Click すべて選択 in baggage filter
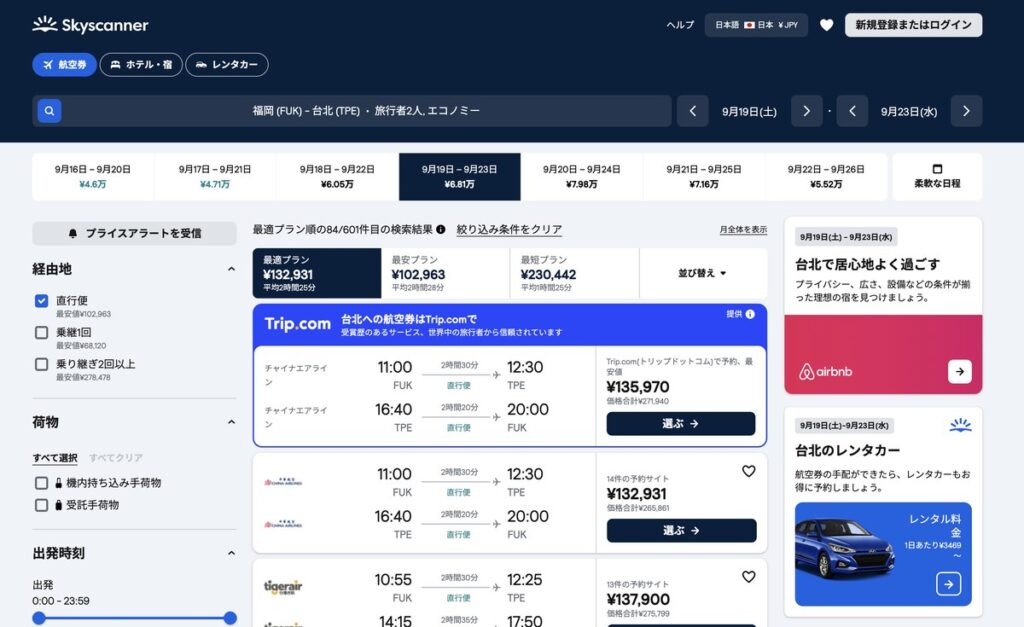This screenshot has width=1024, height=627. point(55,458)
